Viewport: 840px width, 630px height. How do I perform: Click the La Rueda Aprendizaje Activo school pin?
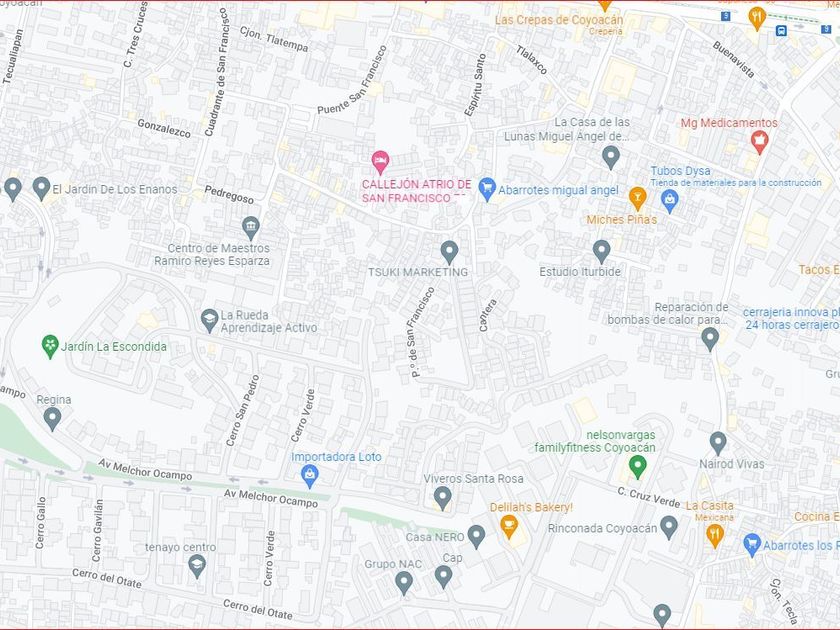[209, 320]
